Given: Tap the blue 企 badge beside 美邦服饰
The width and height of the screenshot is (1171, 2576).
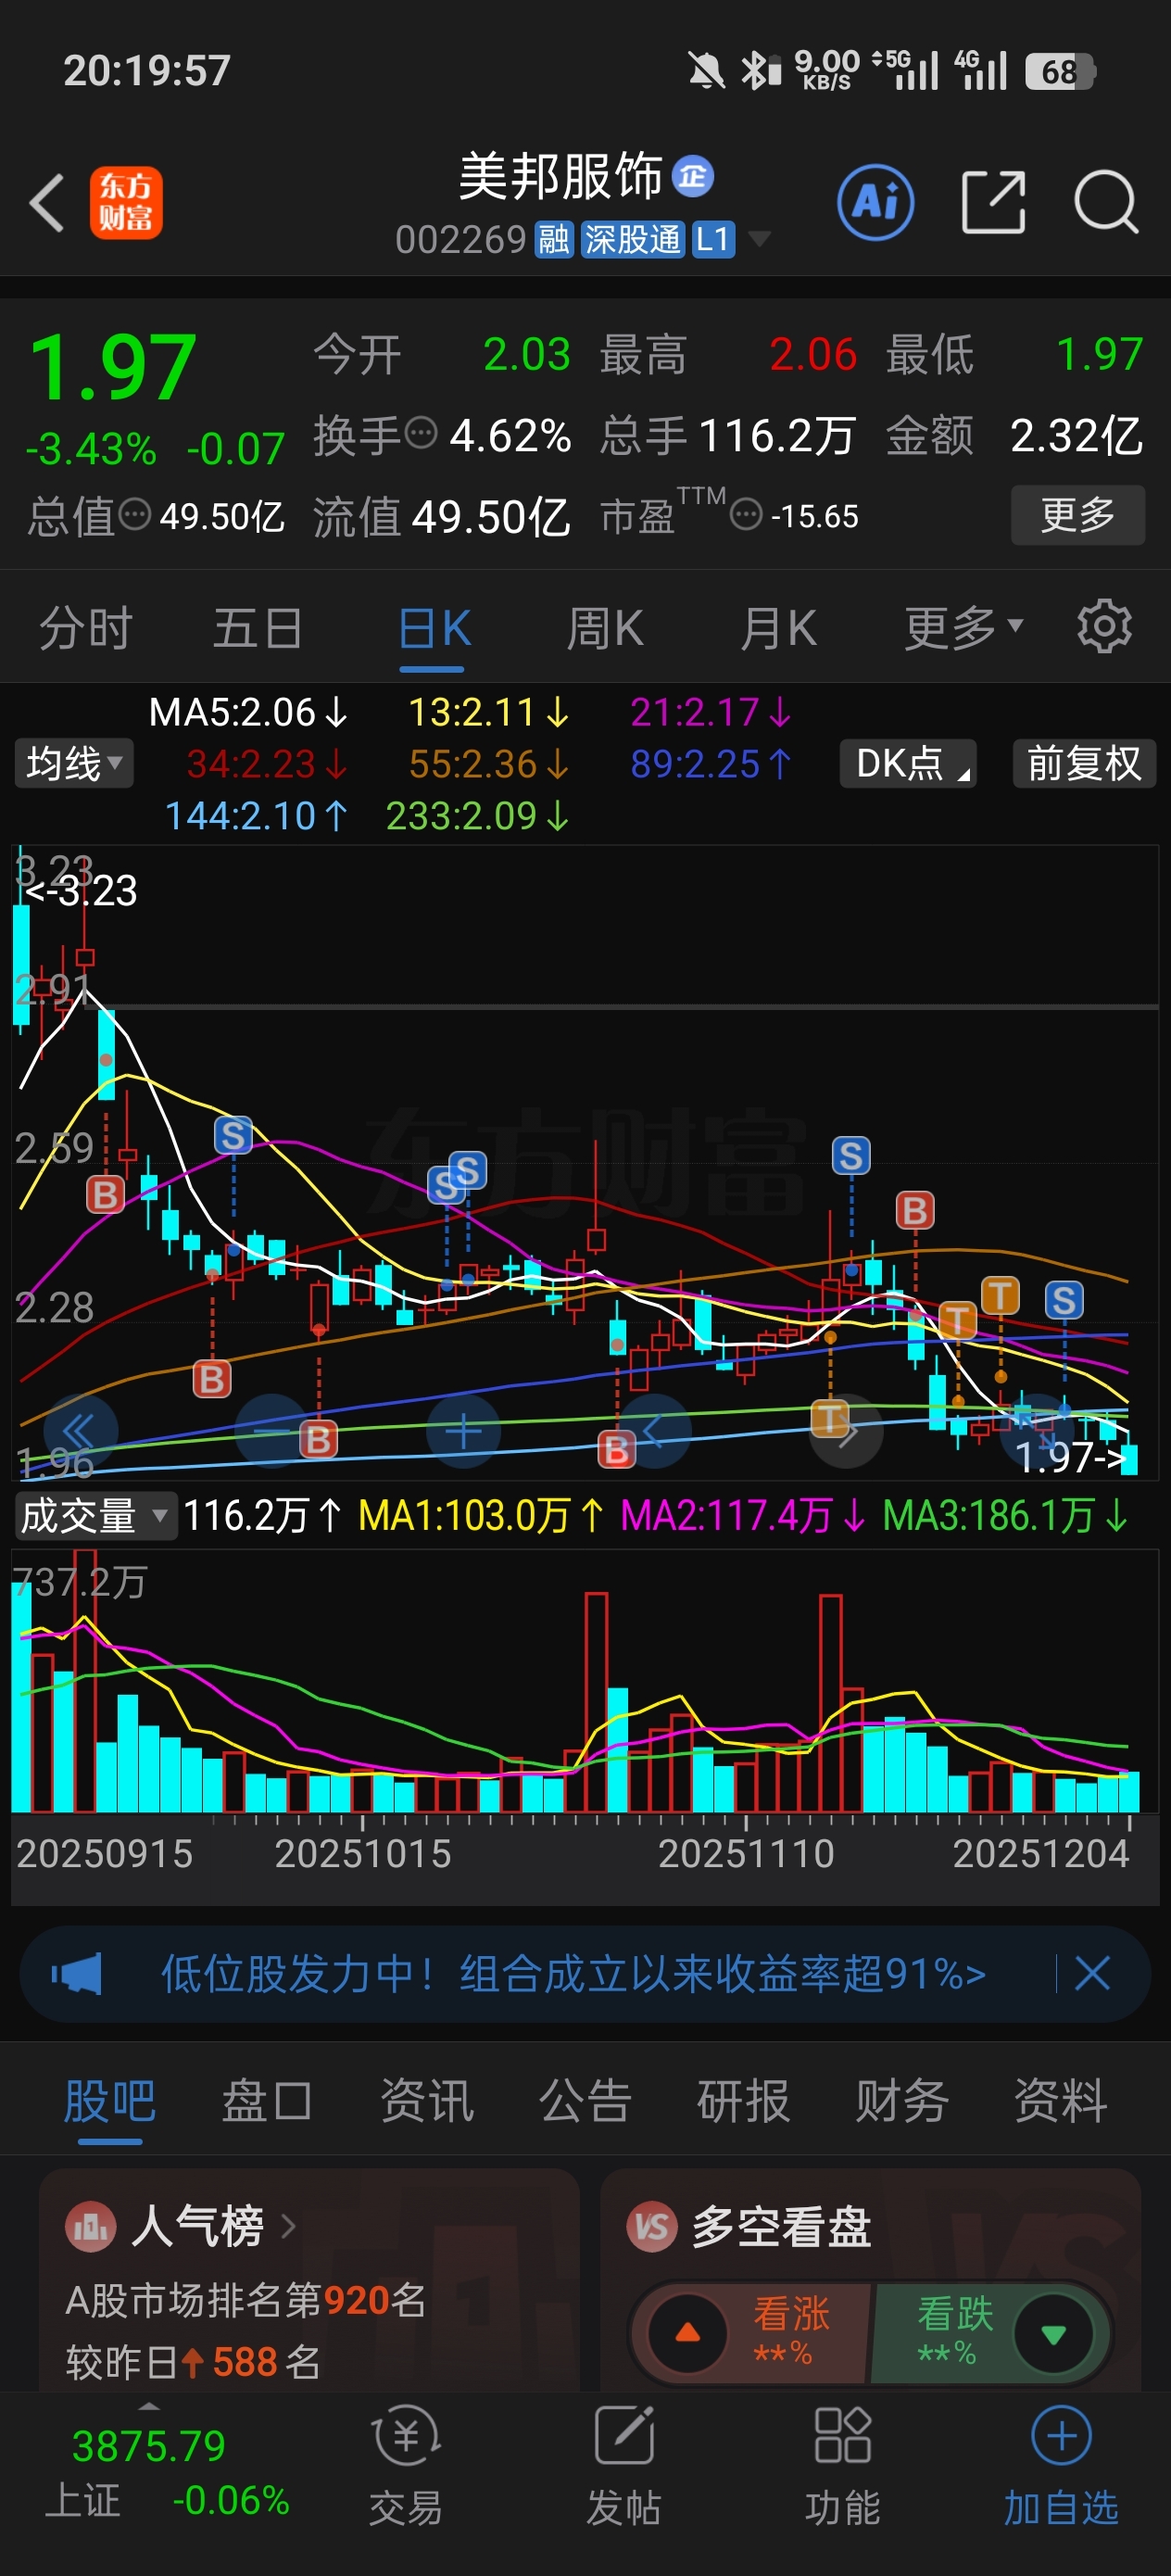Looking at the screenshot, I should [693, 177].
